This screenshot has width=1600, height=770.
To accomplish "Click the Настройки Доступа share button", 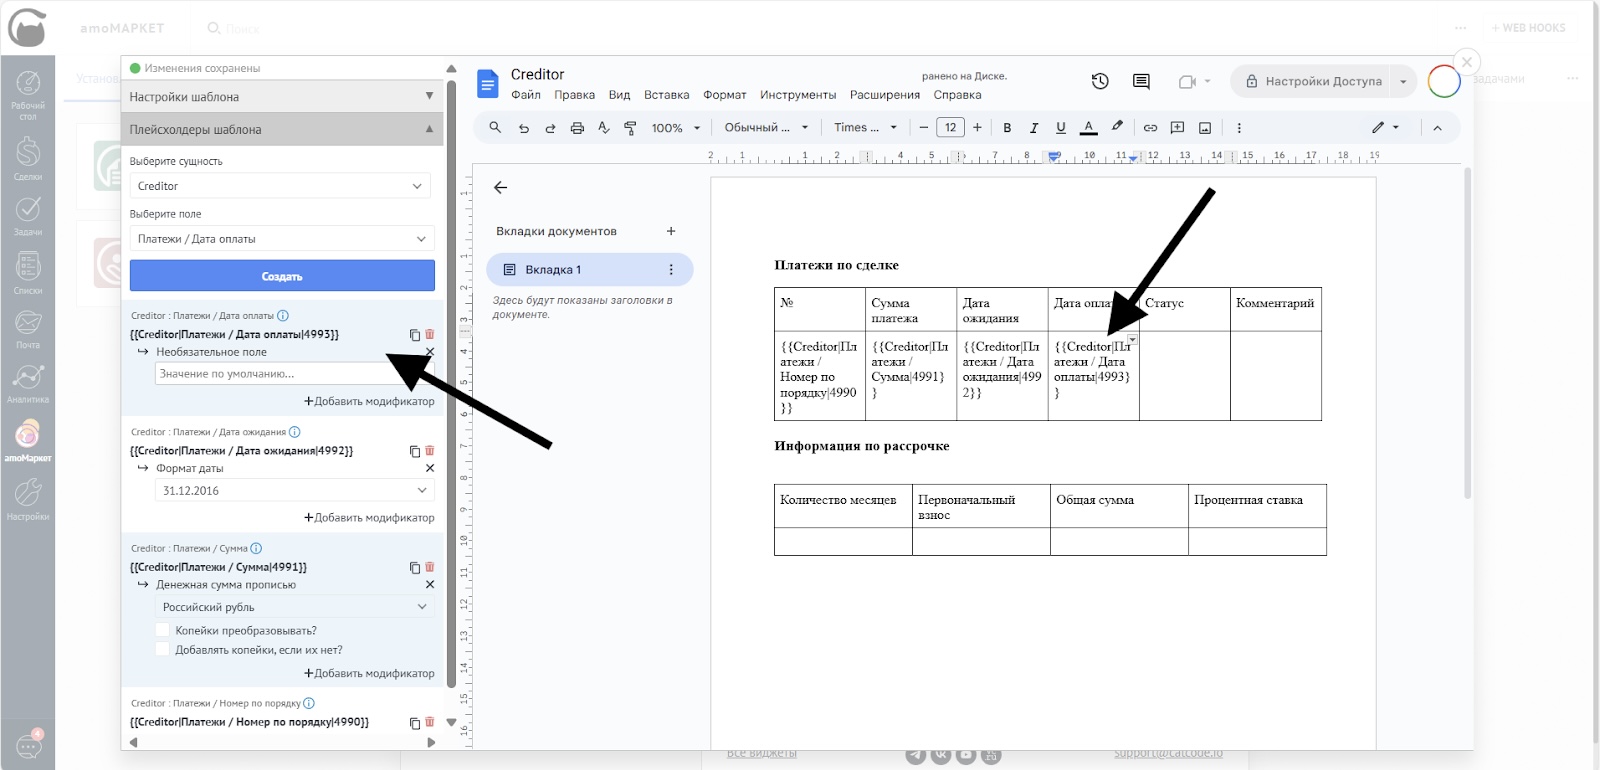I will (1311, 81).
